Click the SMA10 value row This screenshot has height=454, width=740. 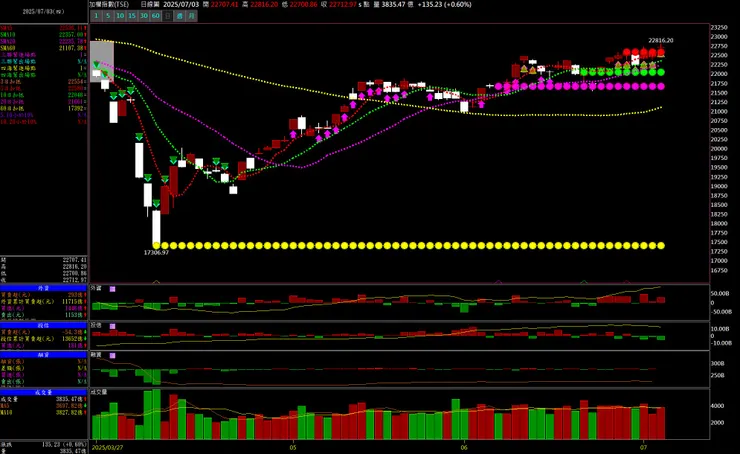[43, 35]
